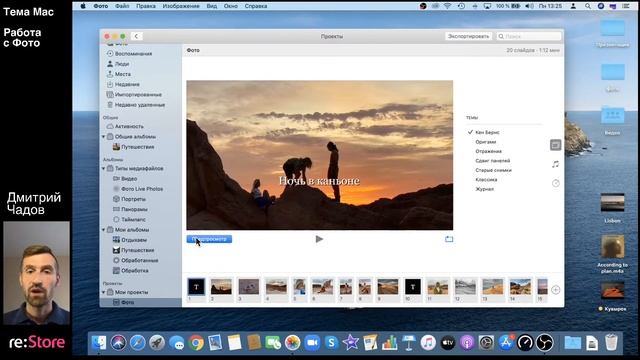Screen dimensions: 640x360
Task: Open the Apple menu
Action: [83, 6]
